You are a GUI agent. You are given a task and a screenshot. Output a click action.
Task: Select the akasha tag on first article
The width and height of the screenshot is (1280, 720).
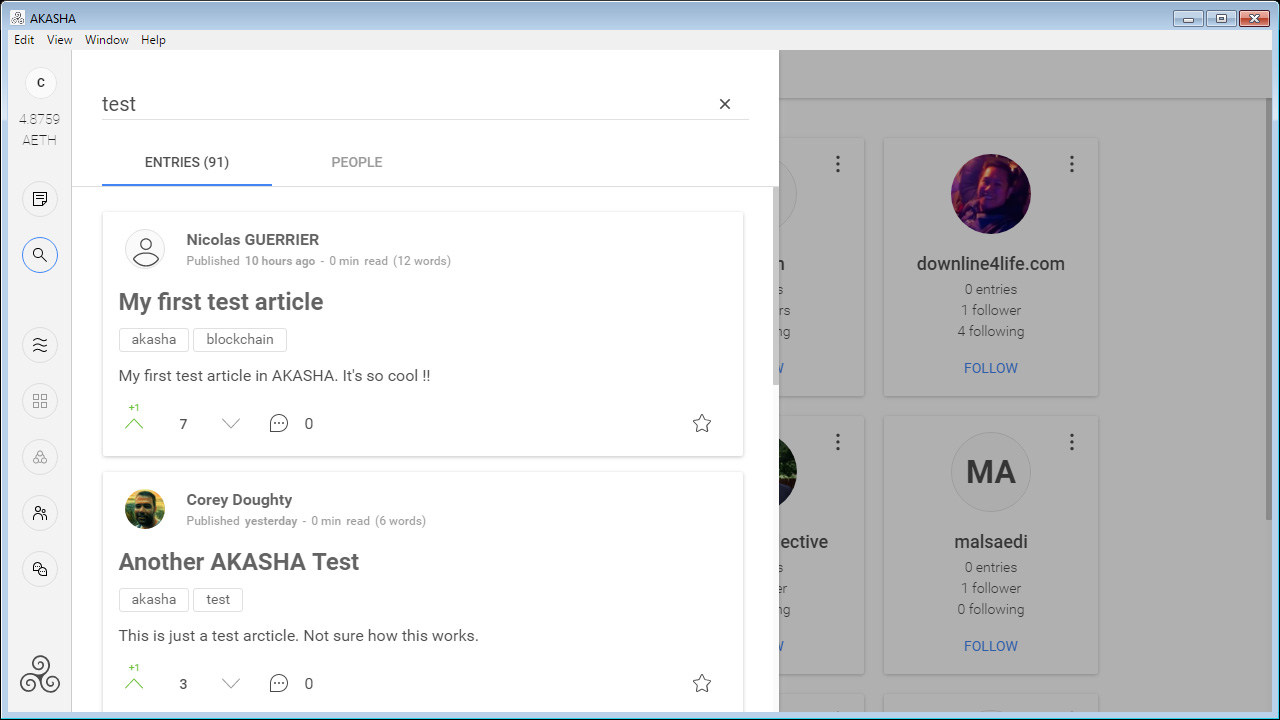[x=154, y=340]
